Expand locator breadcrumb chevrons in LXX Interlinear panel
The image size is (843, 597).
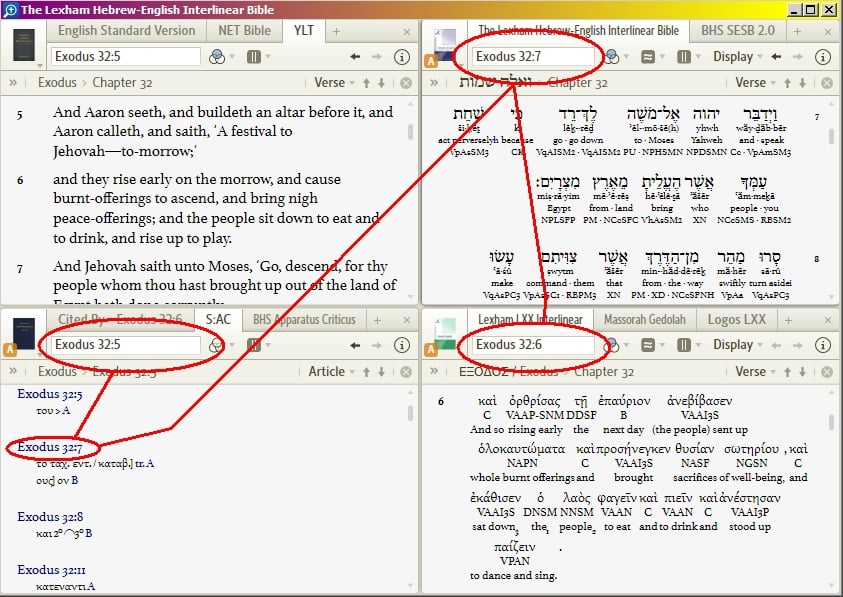click(x=434, y=372)
